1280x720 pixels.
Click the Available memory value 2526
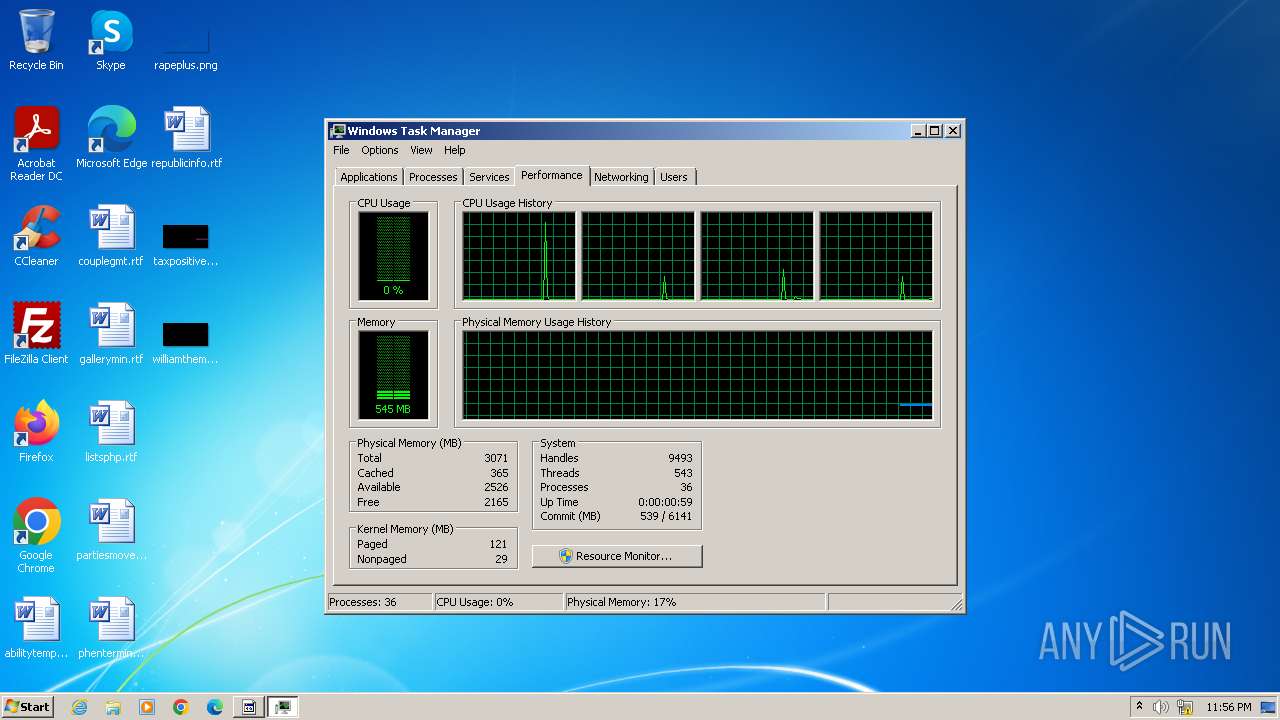(496, 487)
